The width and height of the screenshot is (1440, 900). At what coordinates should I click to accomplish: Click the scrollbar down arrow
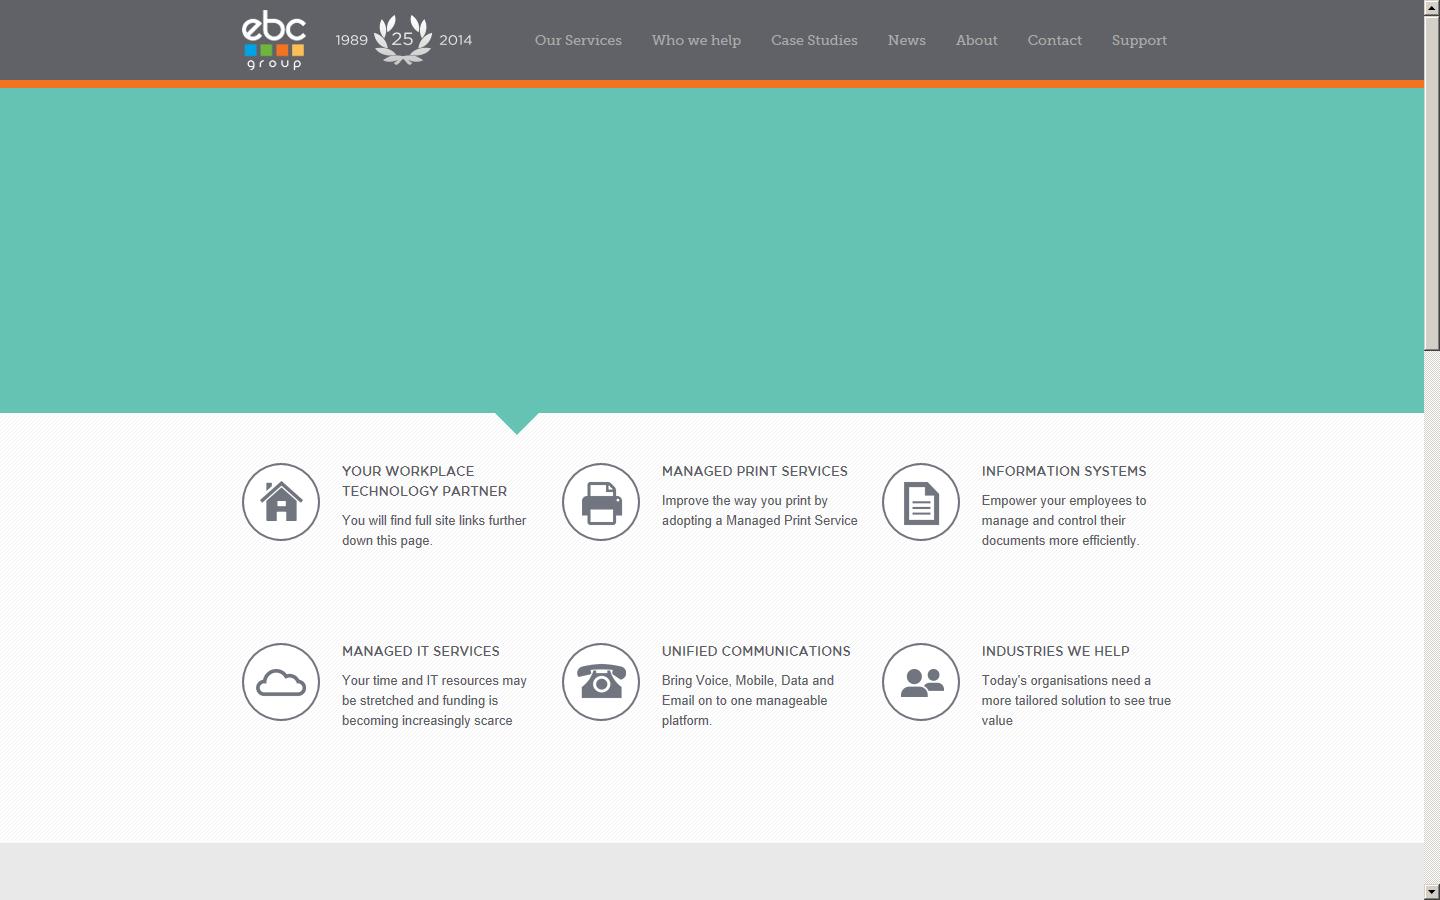tap(1432, 889)
